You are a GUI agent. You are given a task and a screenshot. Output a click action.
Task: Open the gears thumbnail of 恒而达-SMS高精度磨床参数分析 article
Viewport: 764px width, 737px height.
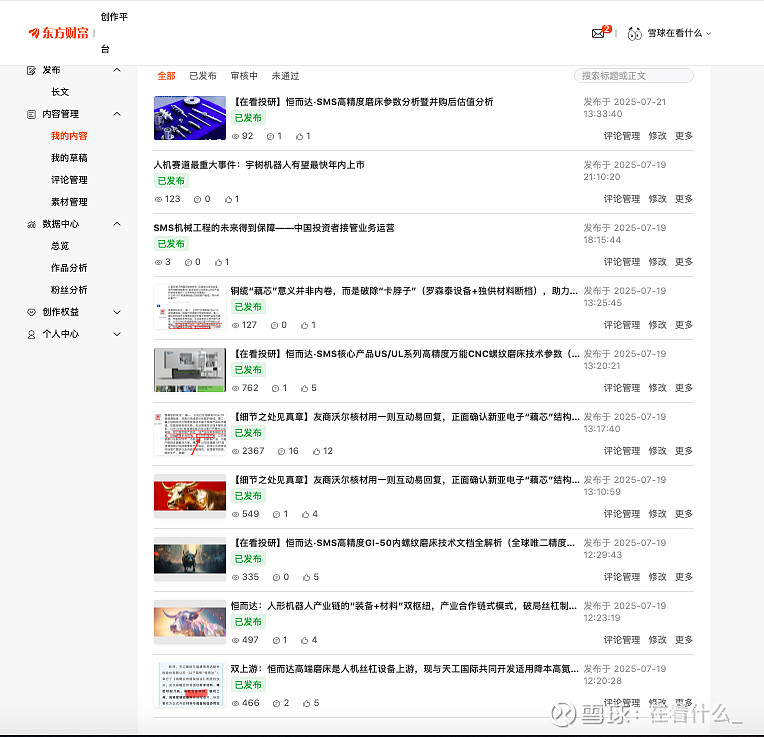190,118
